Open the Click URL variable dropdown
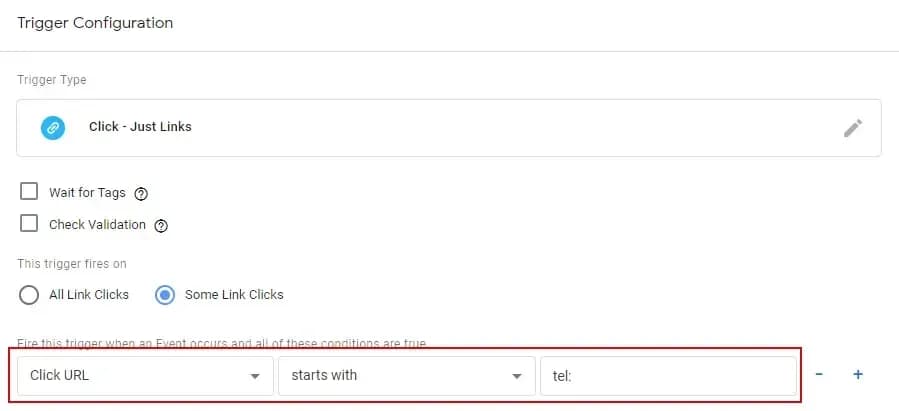 pos(145,376)
